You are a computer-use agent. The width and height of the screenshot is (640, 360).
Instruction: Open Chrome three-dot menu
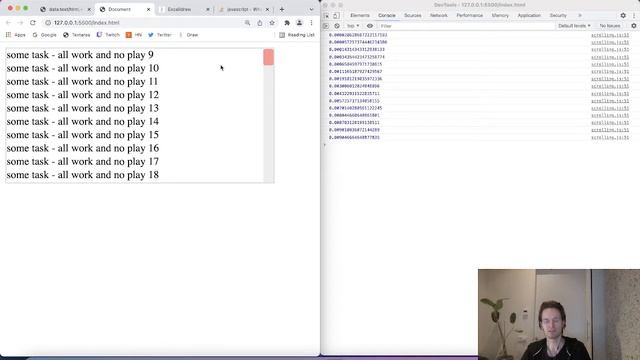tap(311, 23)
